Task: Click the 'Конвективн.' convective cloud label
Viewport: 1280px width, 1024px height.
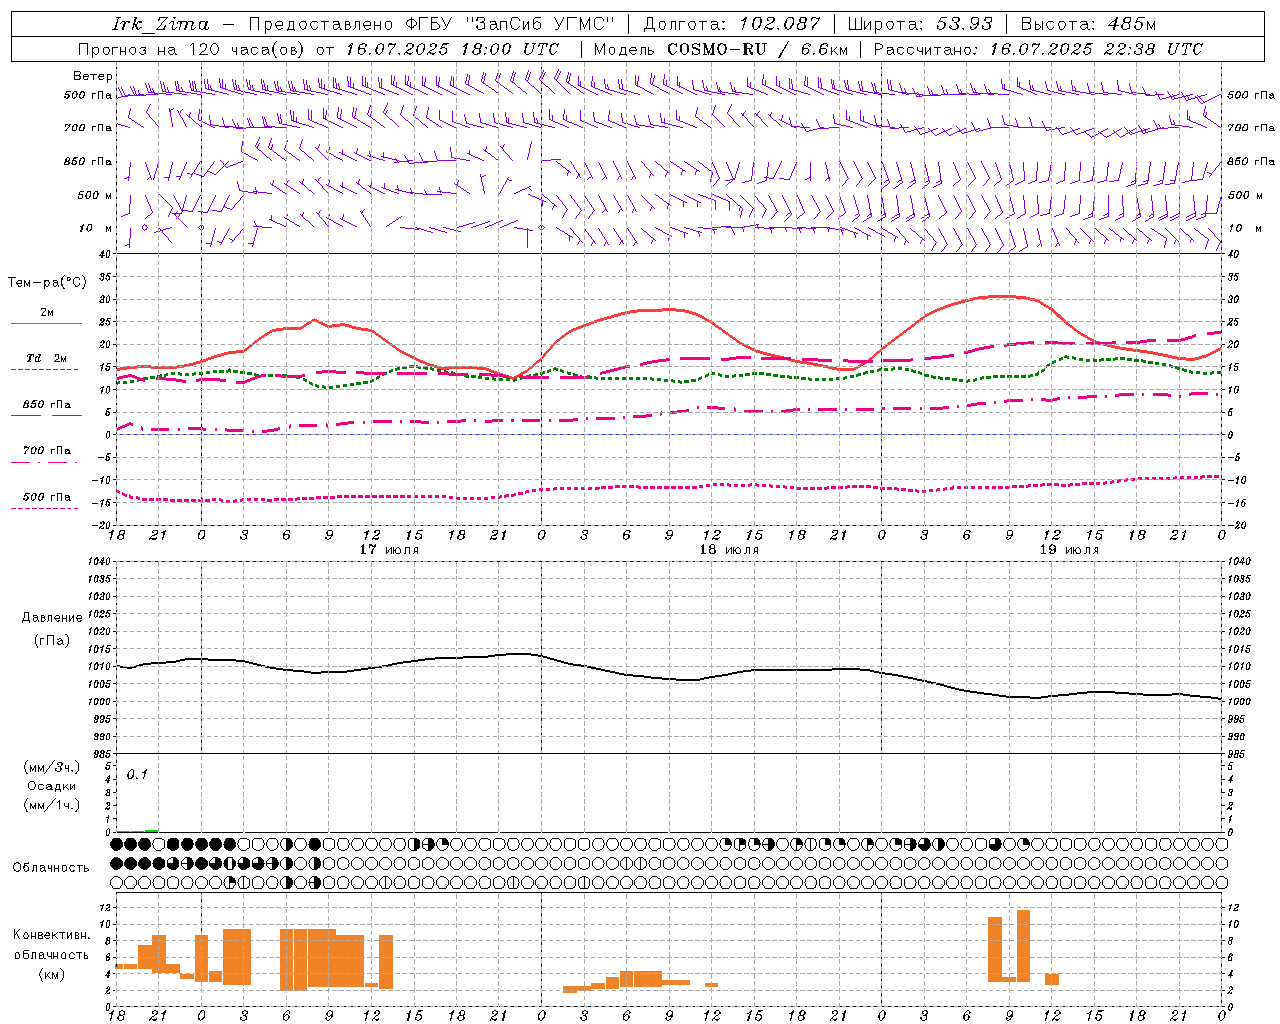Action: (51, 935)
